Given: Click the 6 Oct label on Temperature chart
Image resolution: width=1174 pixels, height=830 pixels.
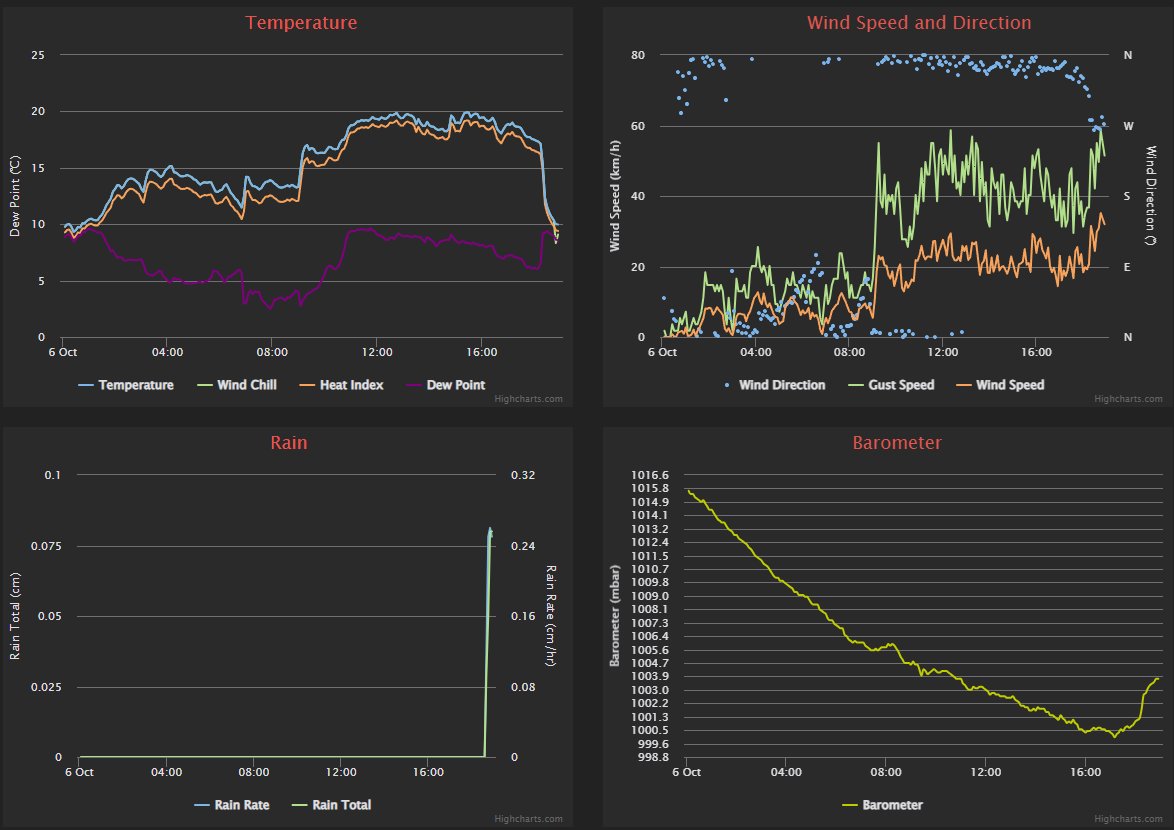Looking at the screenshot, I should point(63,352).
